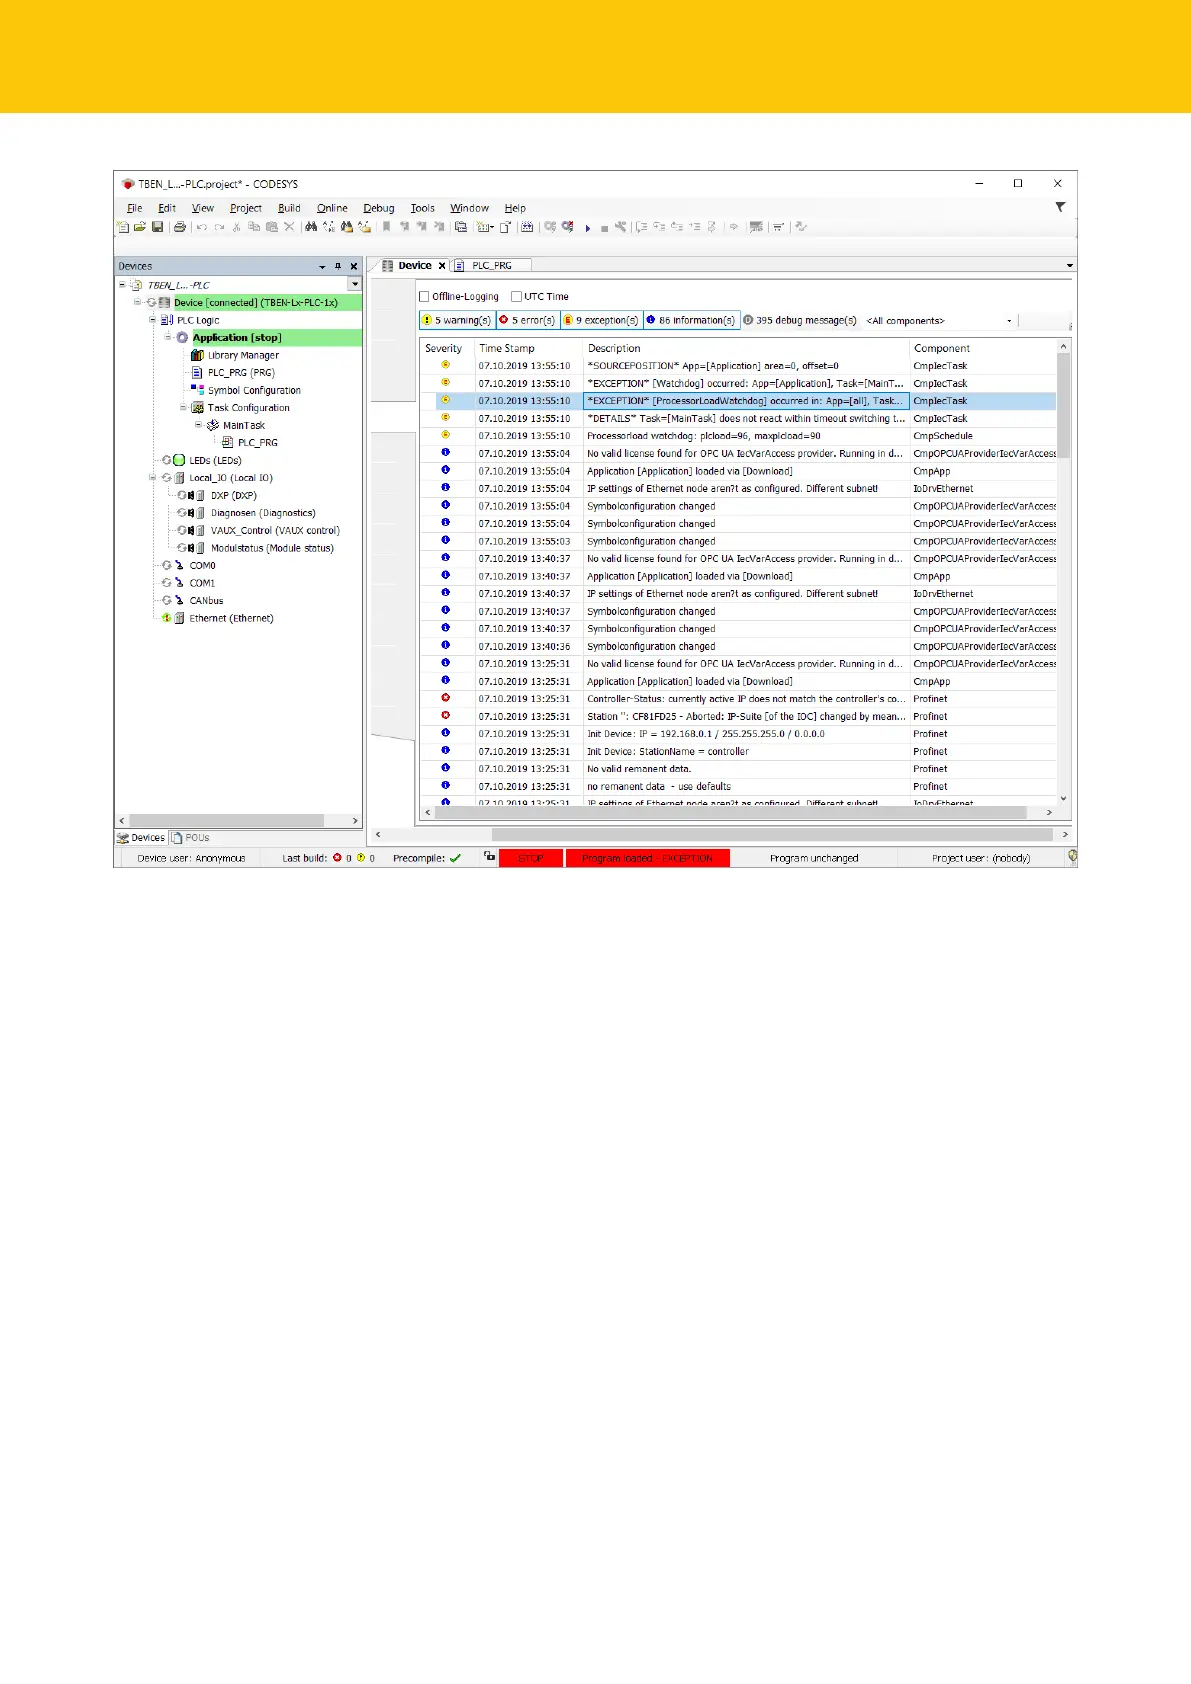
Task: Start the application with the play icon
Action: tap(588, 228)
